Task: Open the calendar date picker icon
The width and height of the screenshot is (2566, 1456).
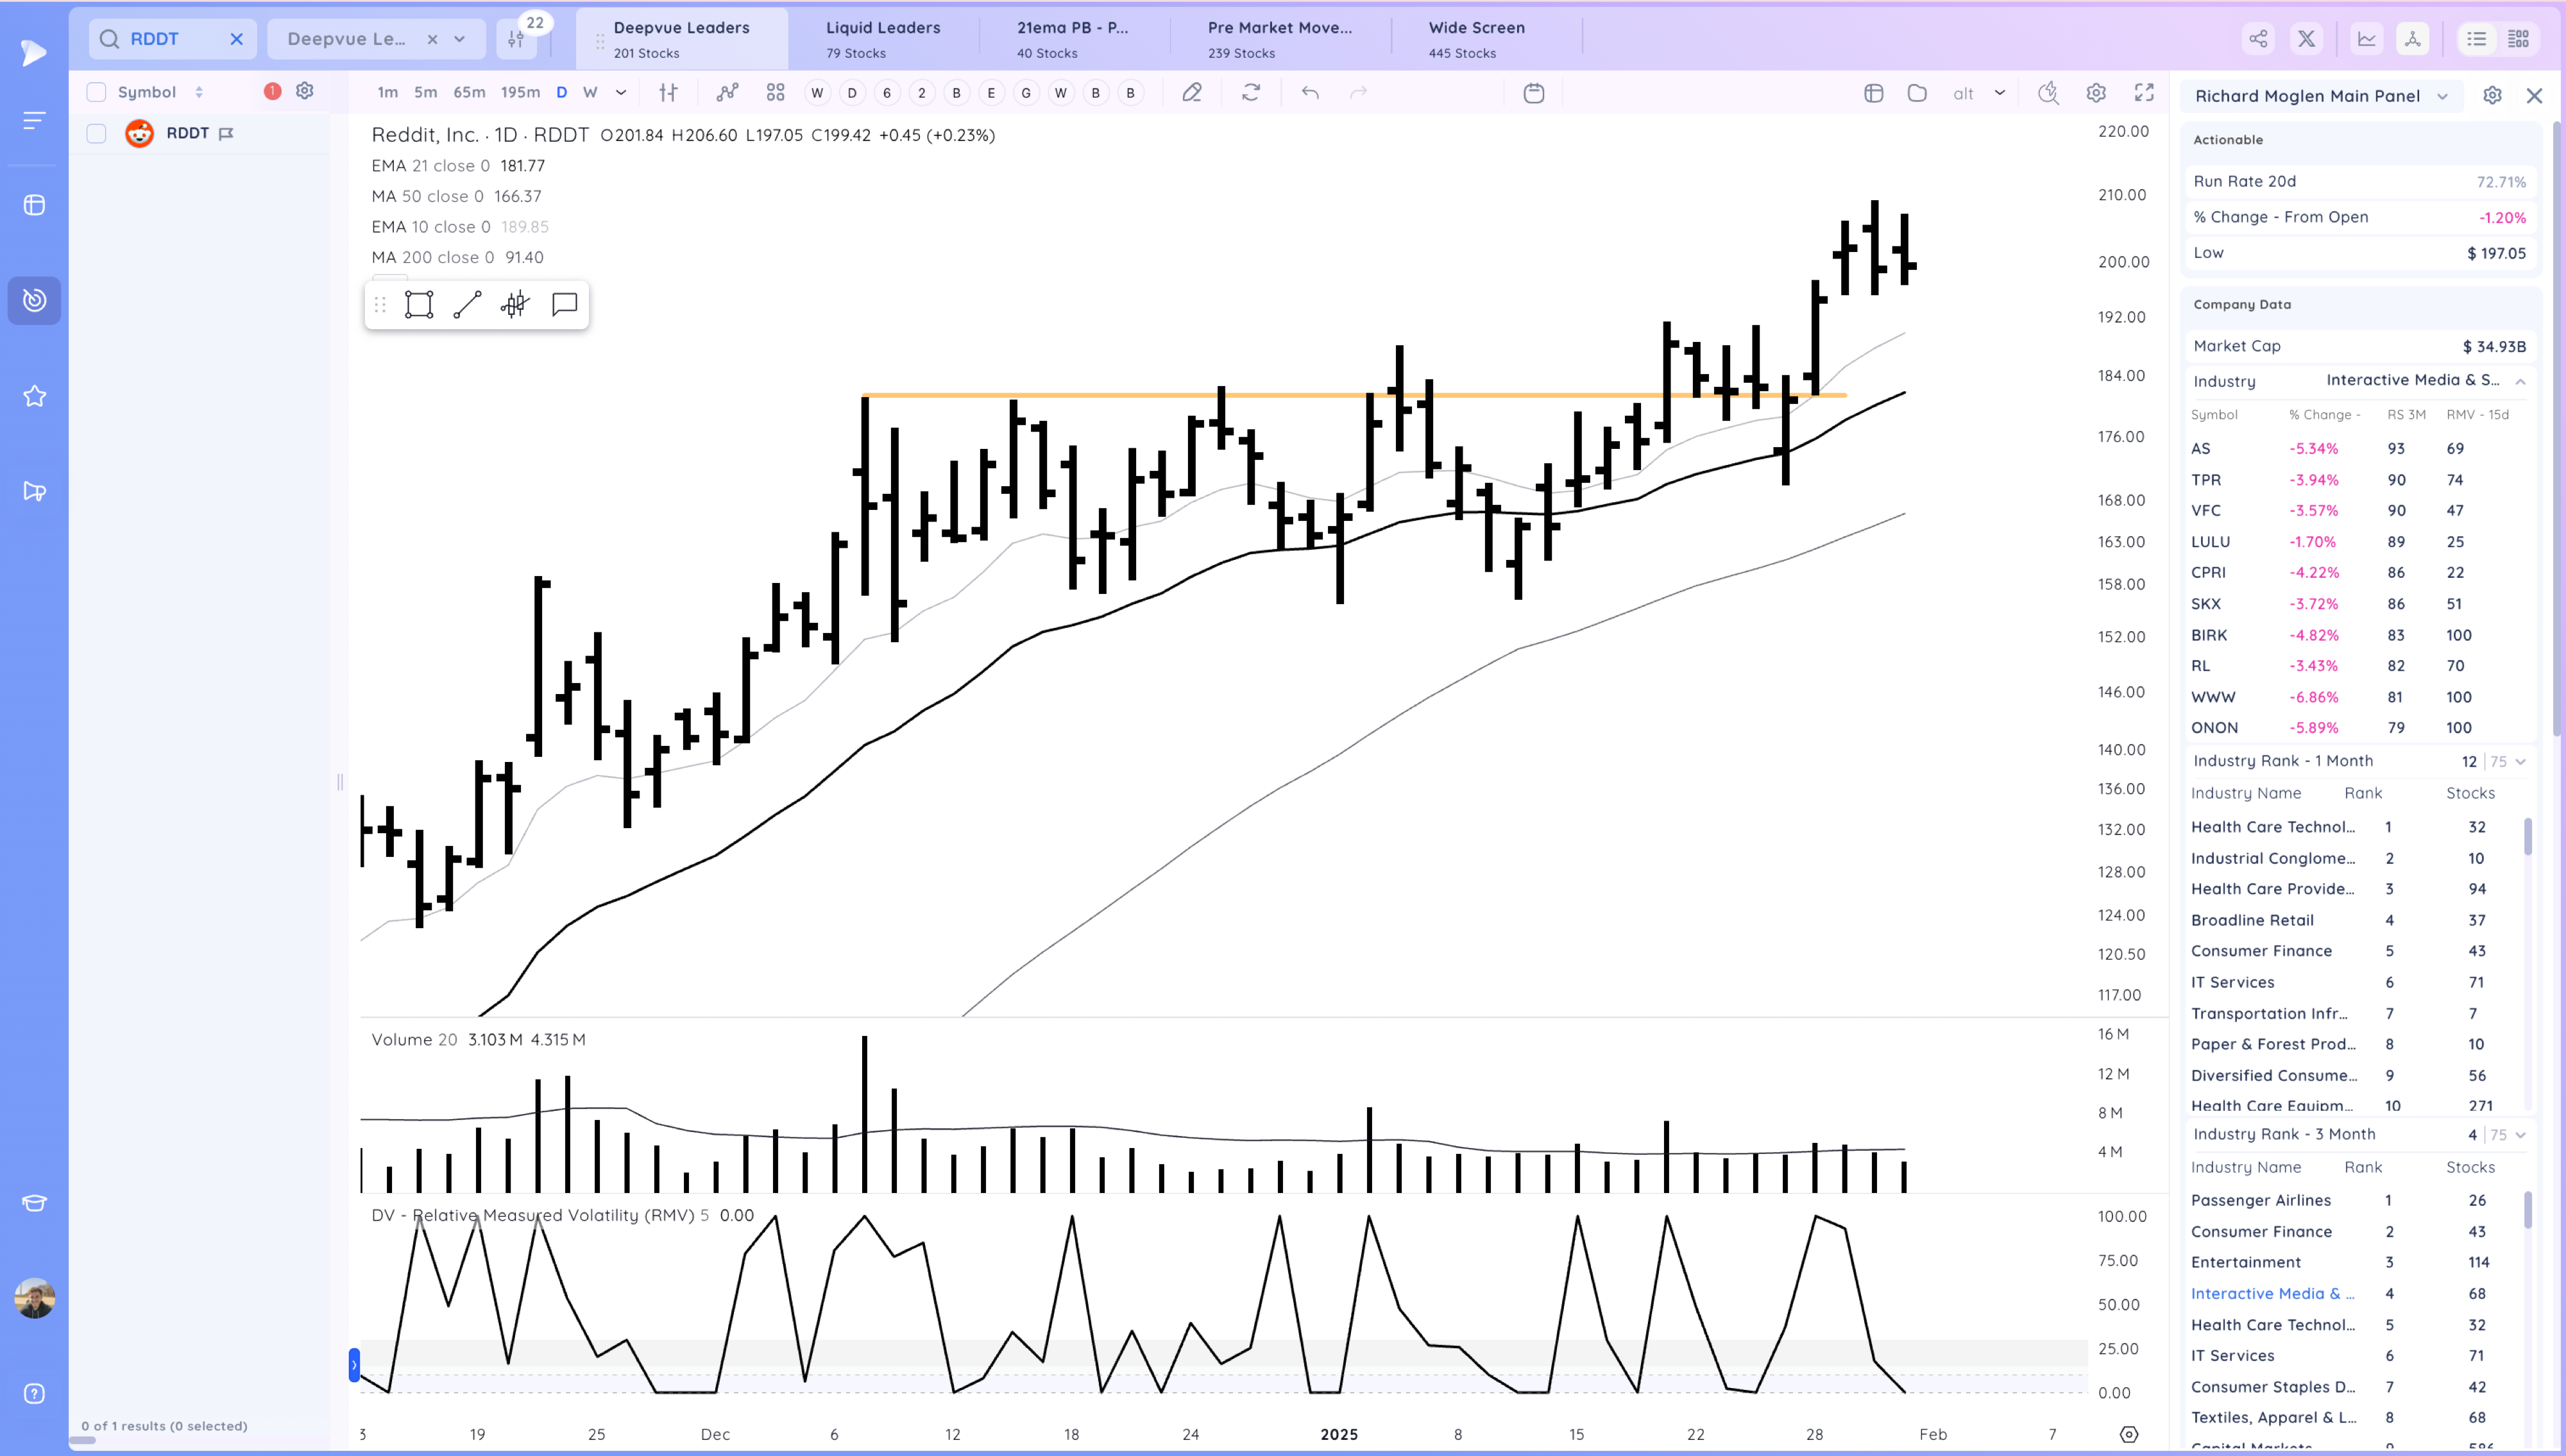Action: pyautogui.click(x=1533, y=93)
